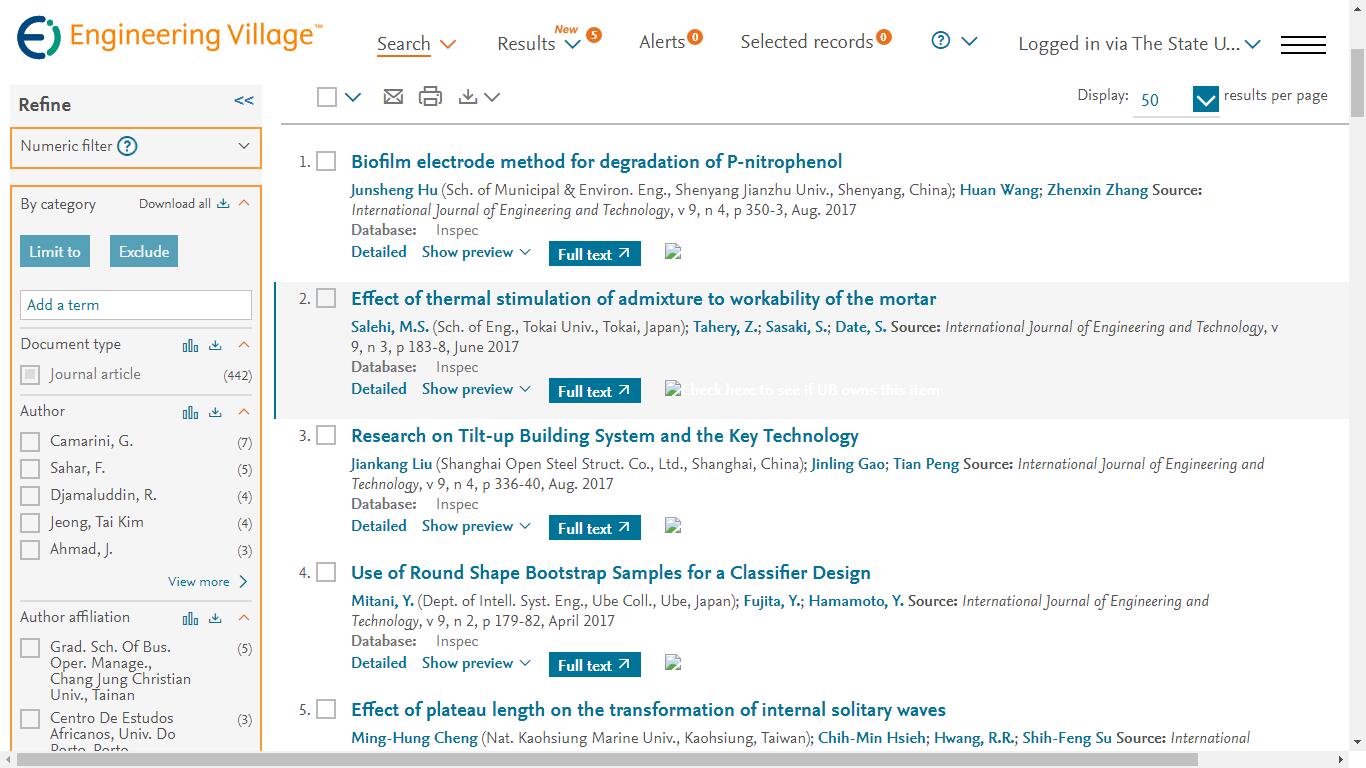Open the hamburger menu icon

pyautogui.click(x=1302, y=44)
